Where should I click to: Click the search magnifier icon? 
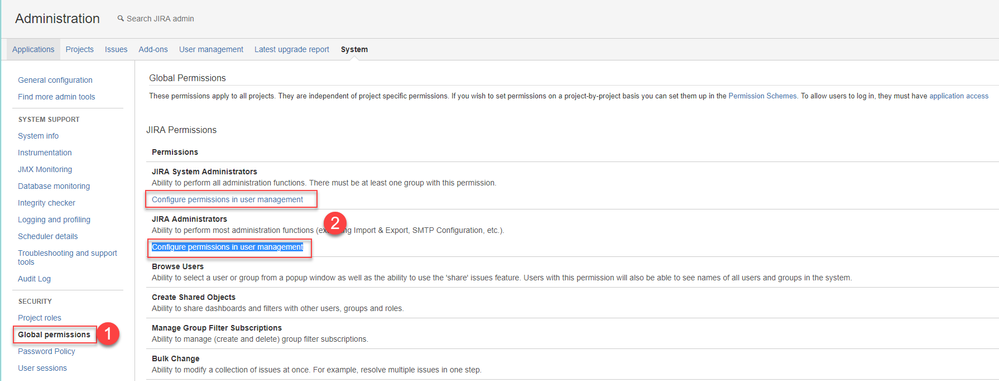[x=120, y=18]
